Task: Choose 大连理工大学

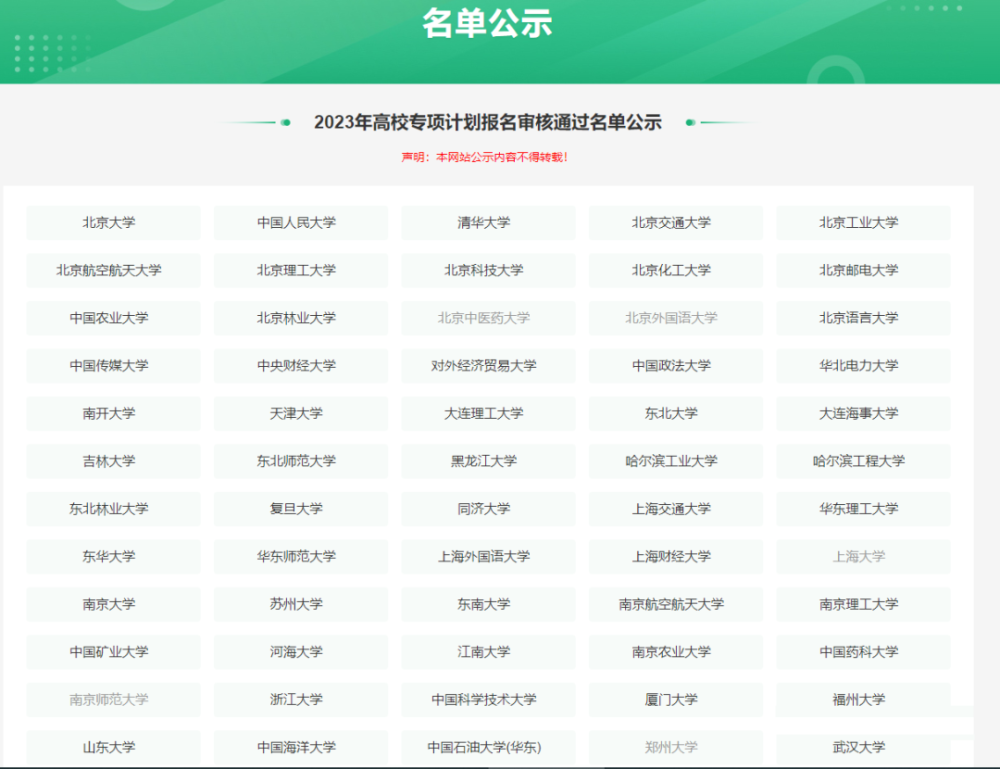Action: coord(489,414)
